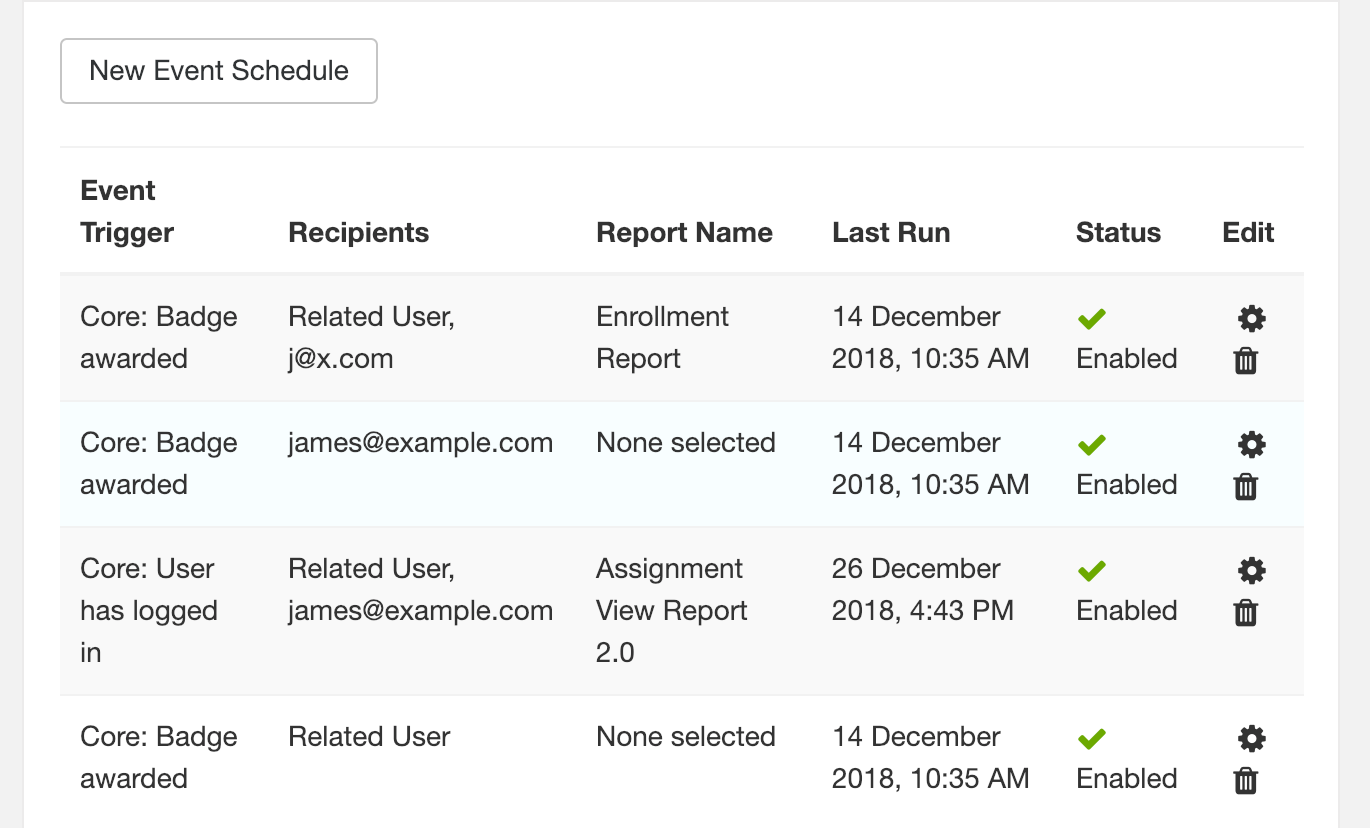Open gear icon for the Related User-only row
This screenshot has height=828, width=1370.
click(1251, 739)
